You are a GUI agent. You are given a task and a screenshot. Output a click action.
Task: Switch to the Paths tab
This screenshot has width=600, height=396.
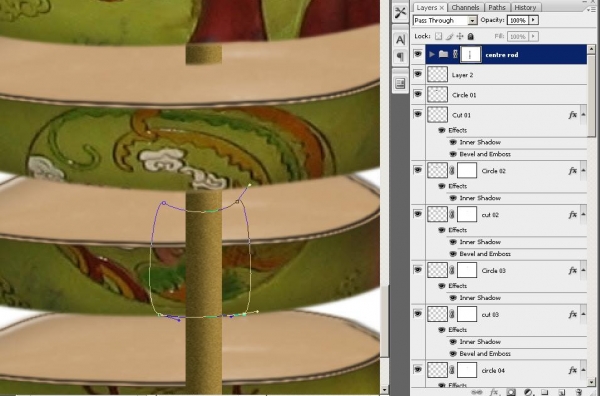[497, 8]
